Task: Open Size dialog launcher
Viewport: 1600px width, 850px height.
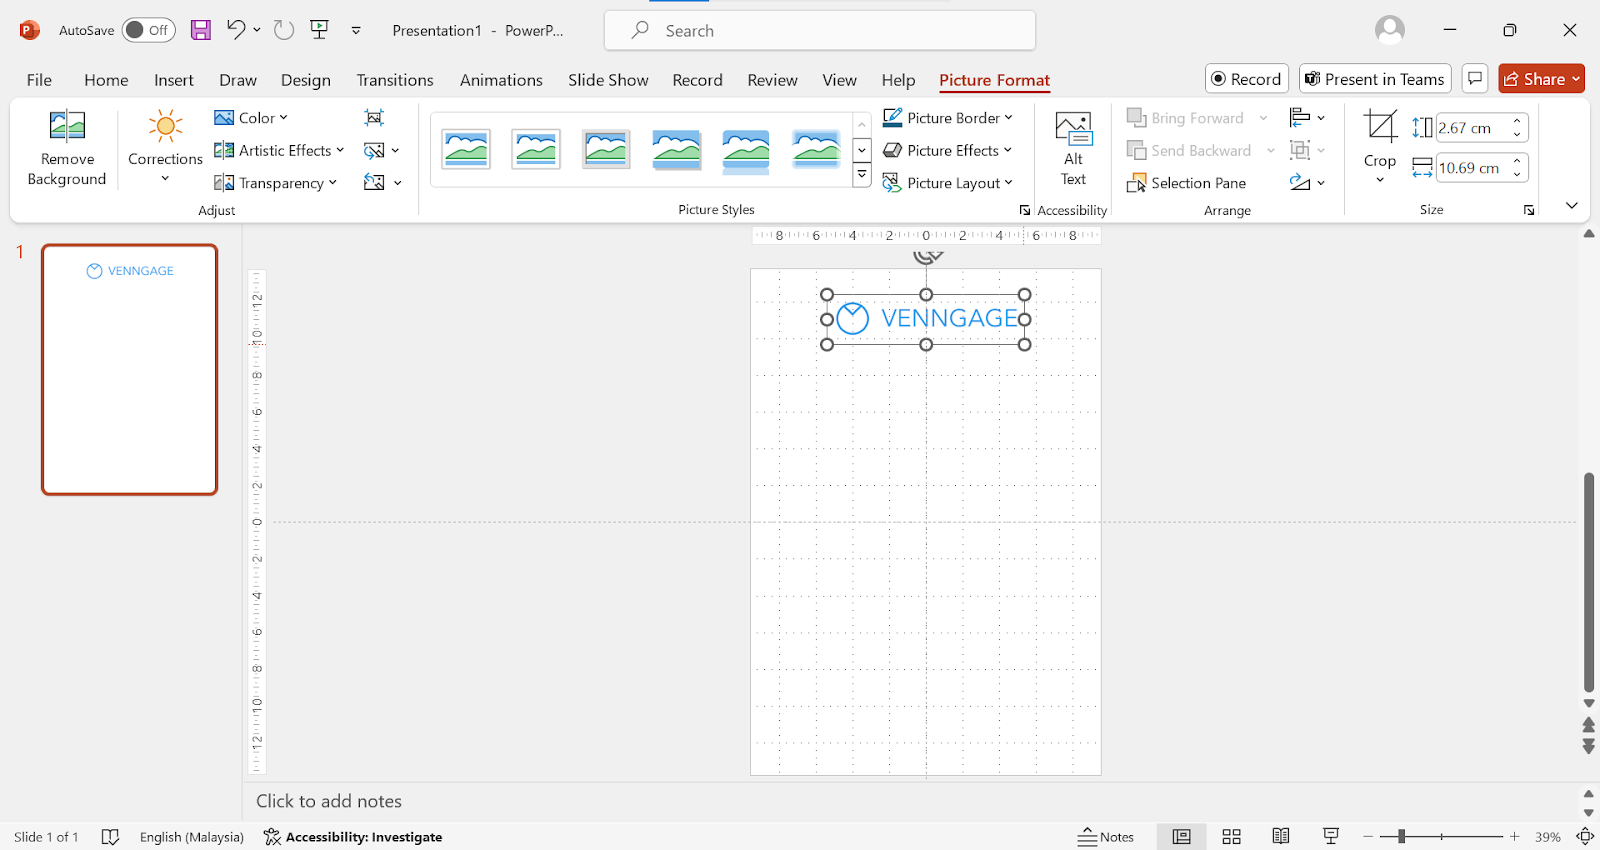Action: pos(1529,210)
